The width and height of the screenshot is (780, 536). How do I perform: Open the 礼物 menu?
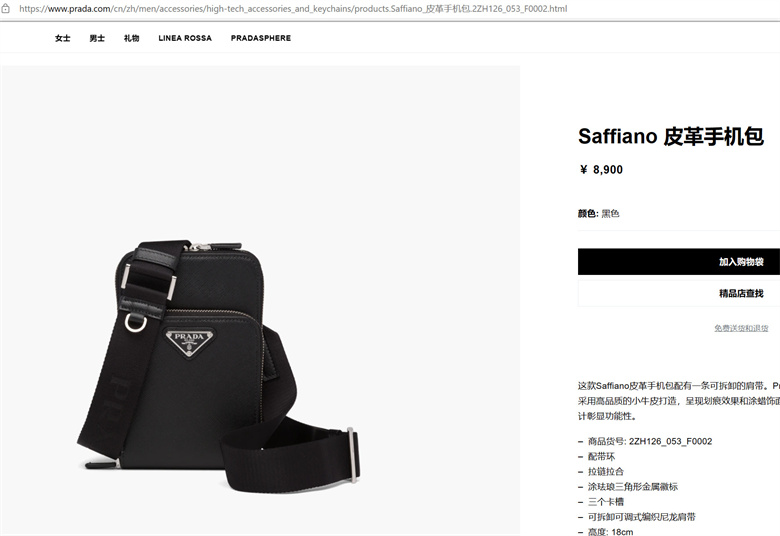point(131,38)
